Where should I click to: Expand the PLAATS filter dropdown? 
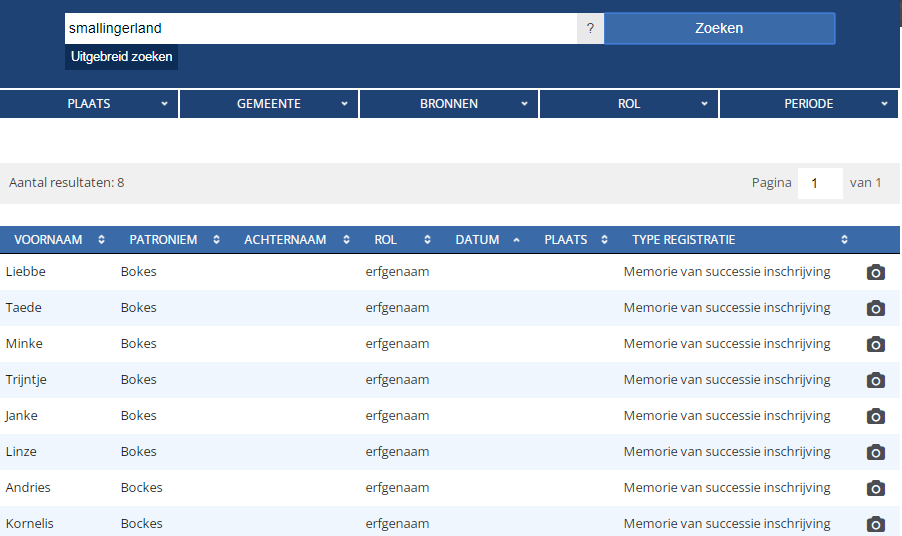(x=89, y=104)
